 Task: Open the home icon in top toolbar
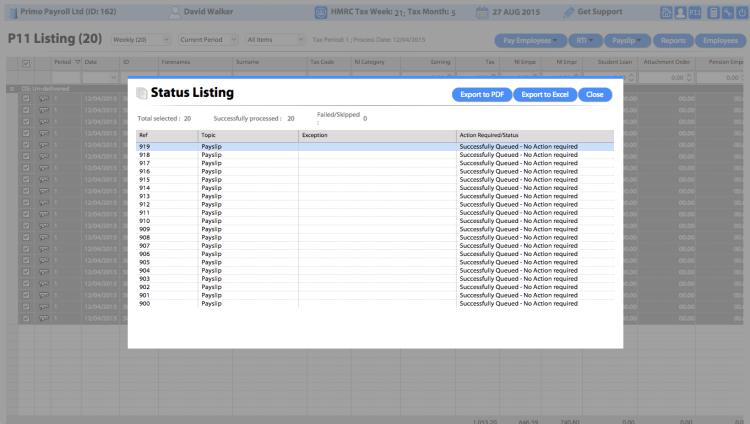click(x=666, y=12)
